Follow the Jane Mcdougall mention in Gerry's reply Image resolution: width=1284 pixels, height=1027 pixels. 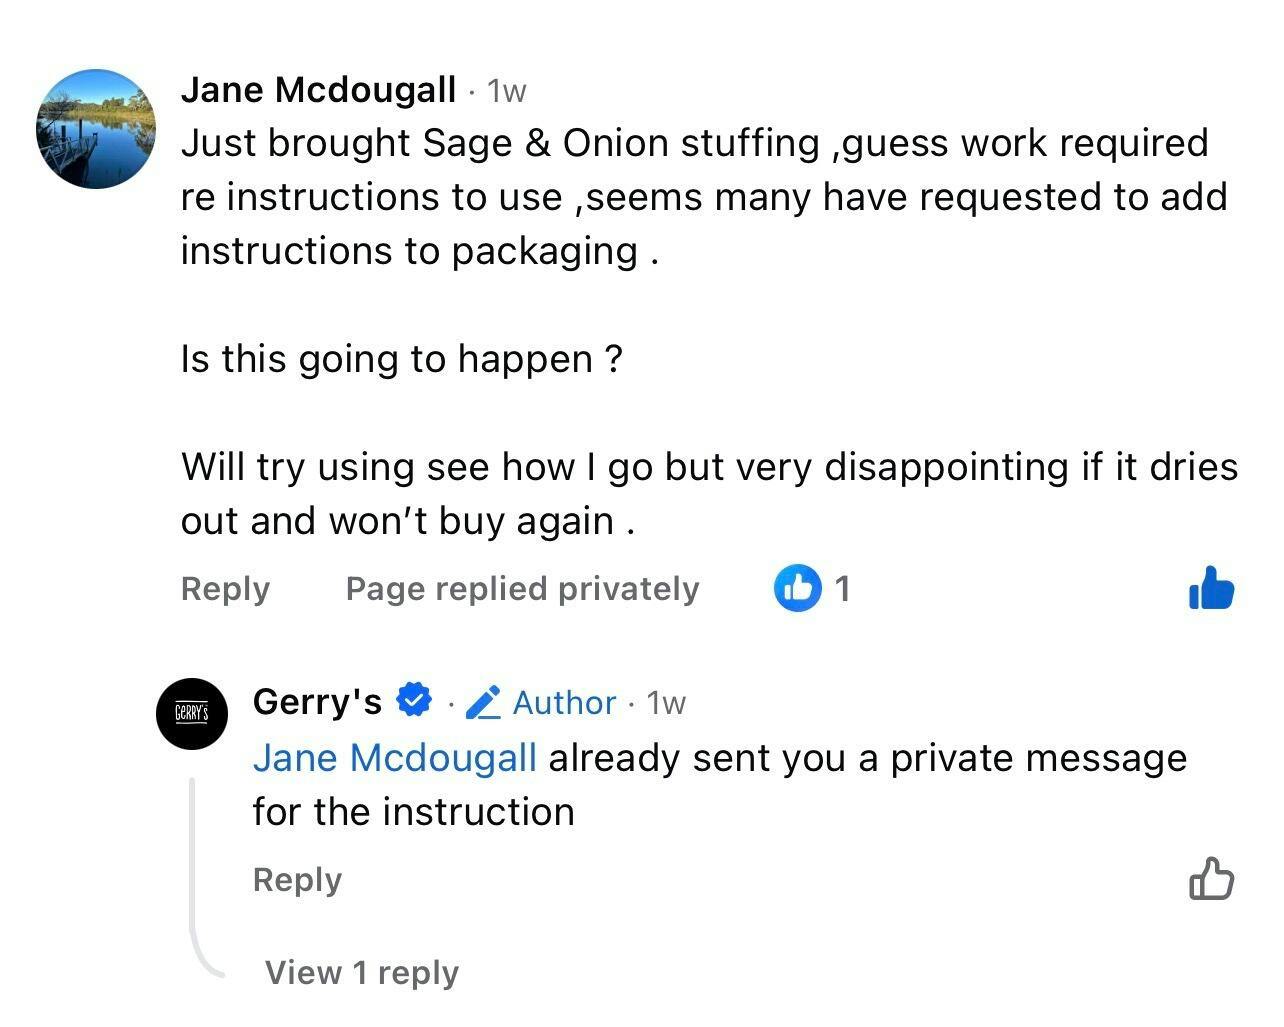[394, 758]
